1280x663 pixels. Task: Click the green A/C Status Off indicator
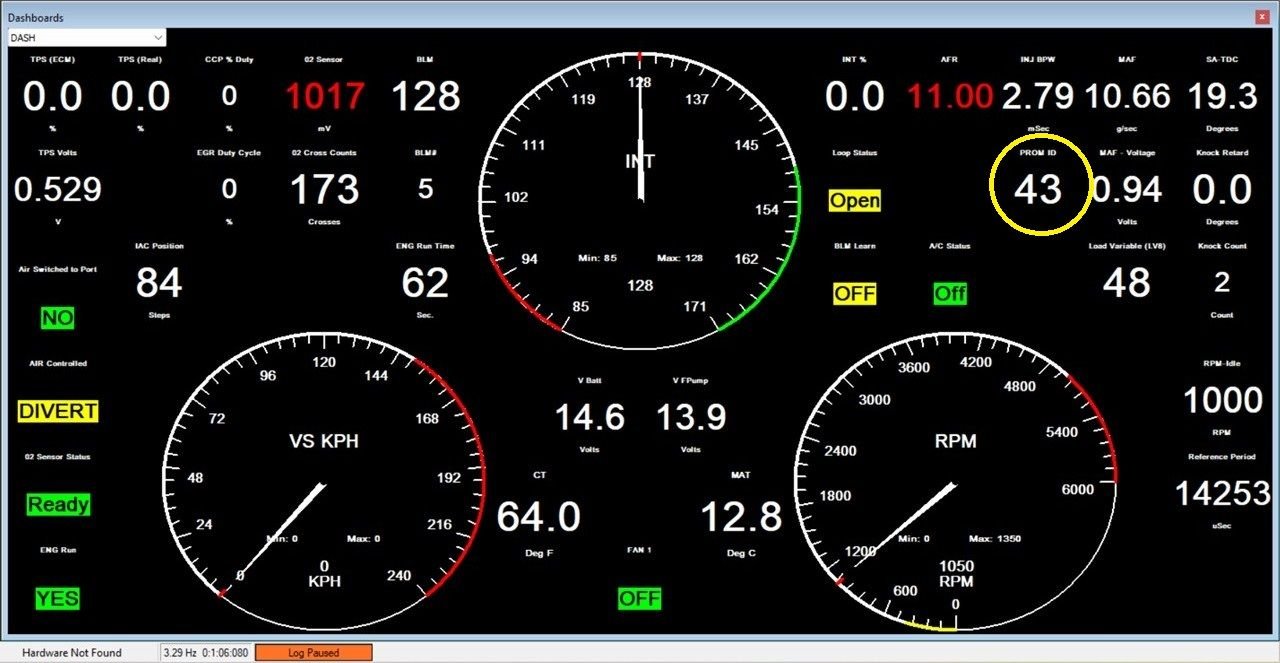pos(950,294)
